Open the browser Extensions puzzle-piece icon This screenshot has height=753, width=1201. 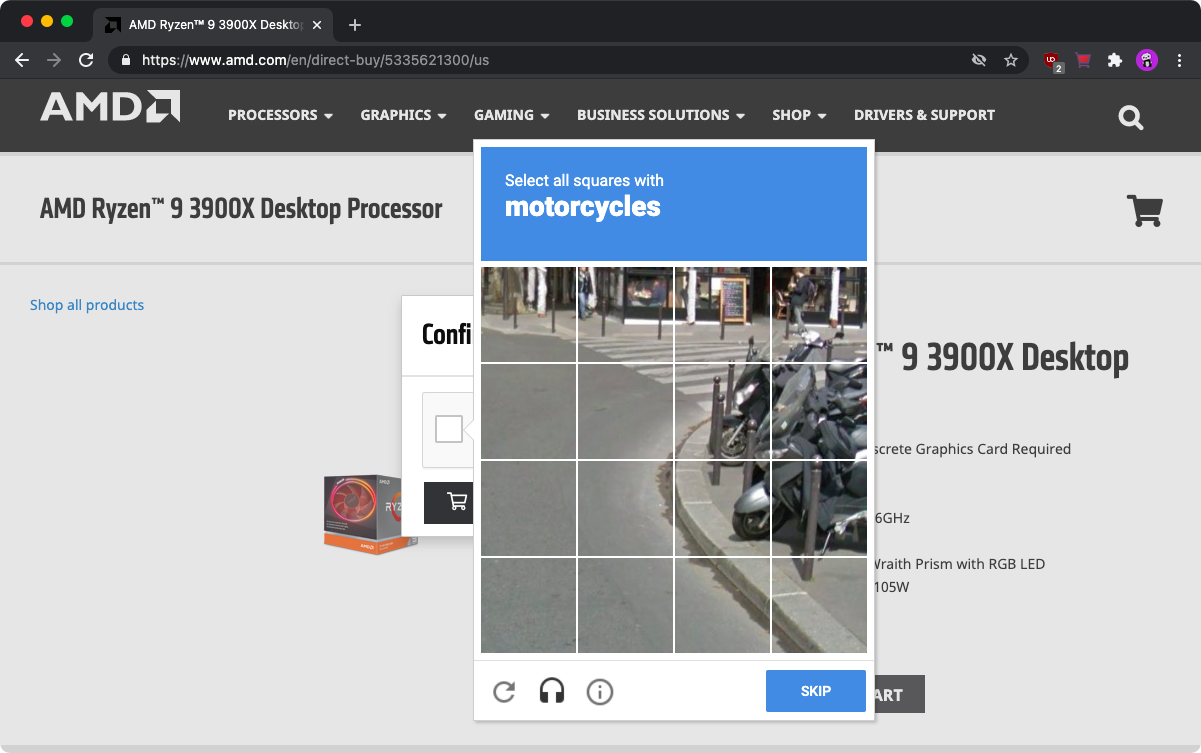click(1115, 60)
